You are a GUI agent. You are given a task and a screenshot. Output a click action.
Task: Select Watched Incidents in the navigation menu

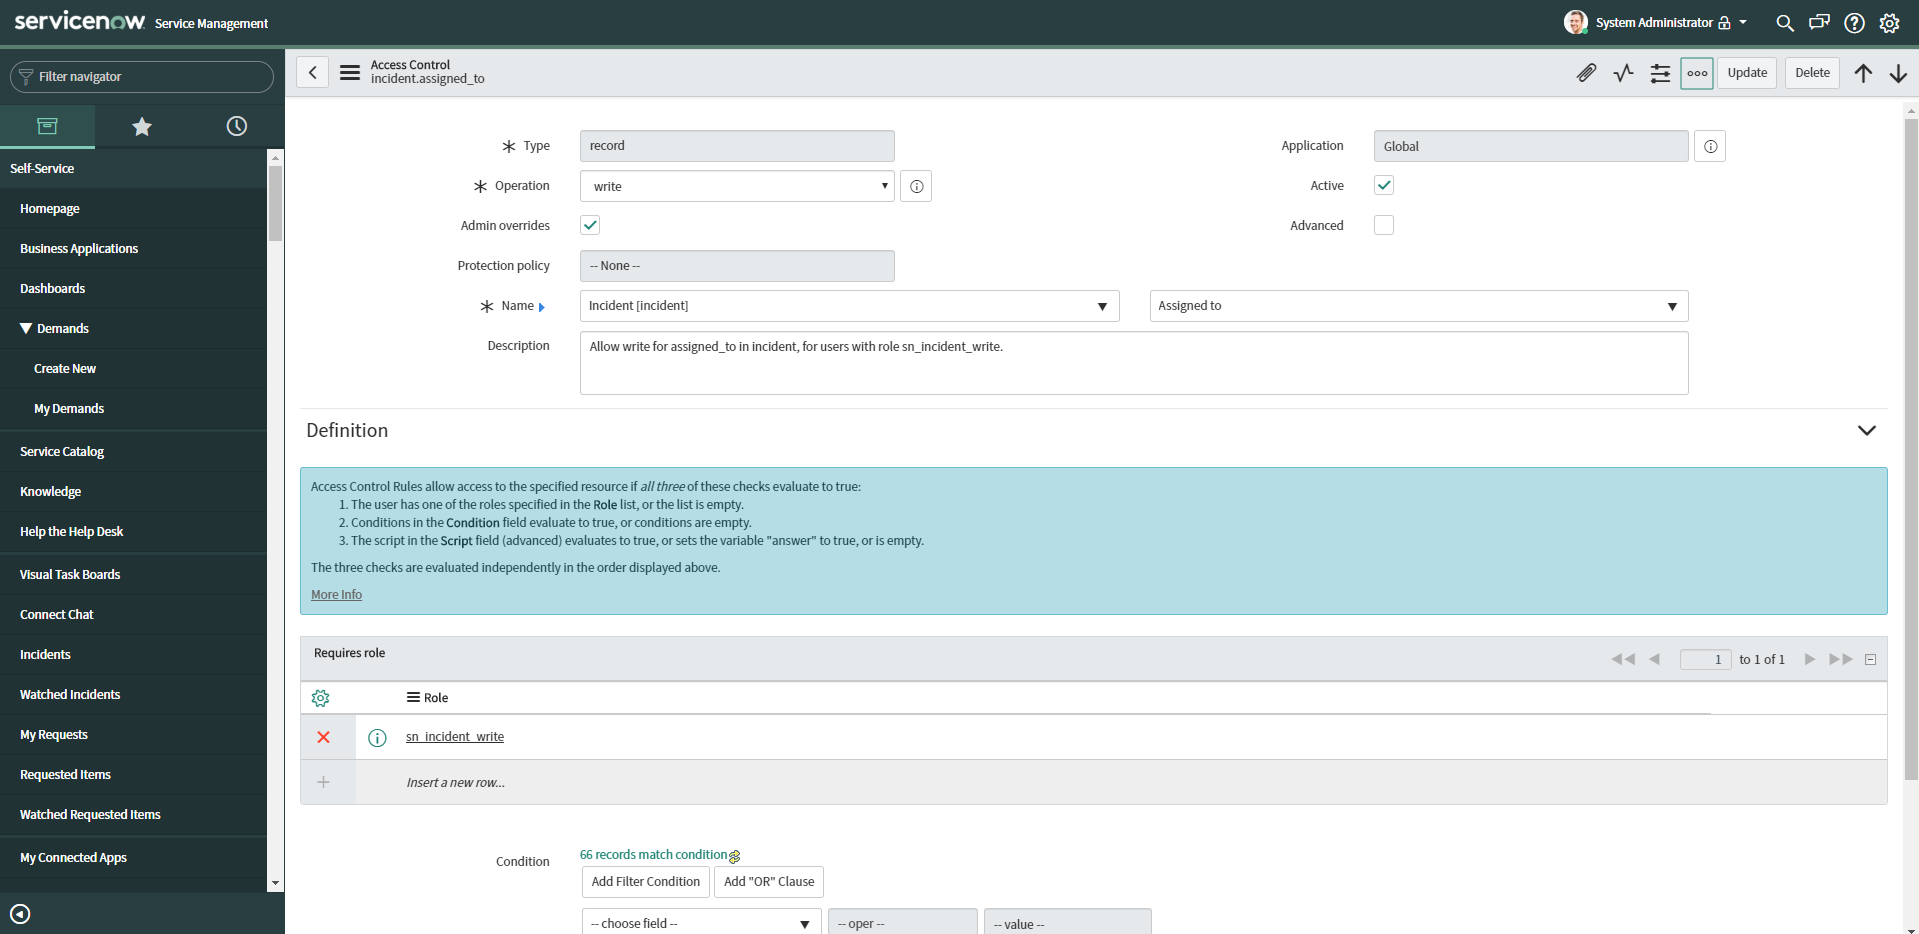pos(70,694)
